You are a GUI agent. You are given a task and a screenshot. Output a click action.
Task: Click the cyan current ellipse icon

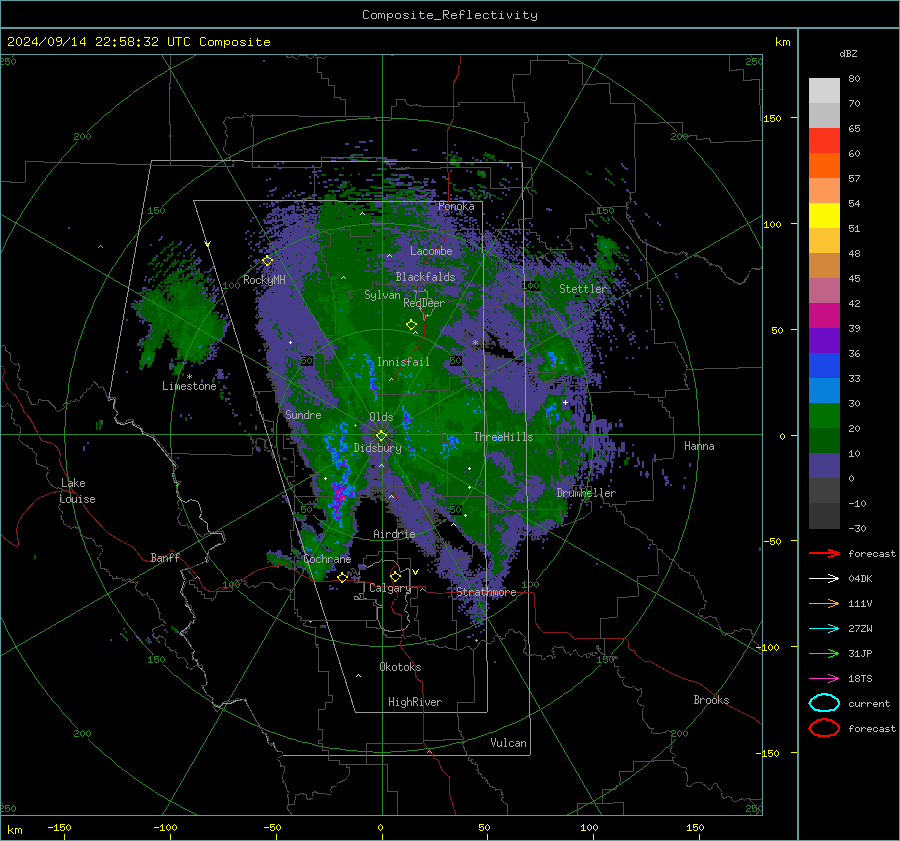824,703
